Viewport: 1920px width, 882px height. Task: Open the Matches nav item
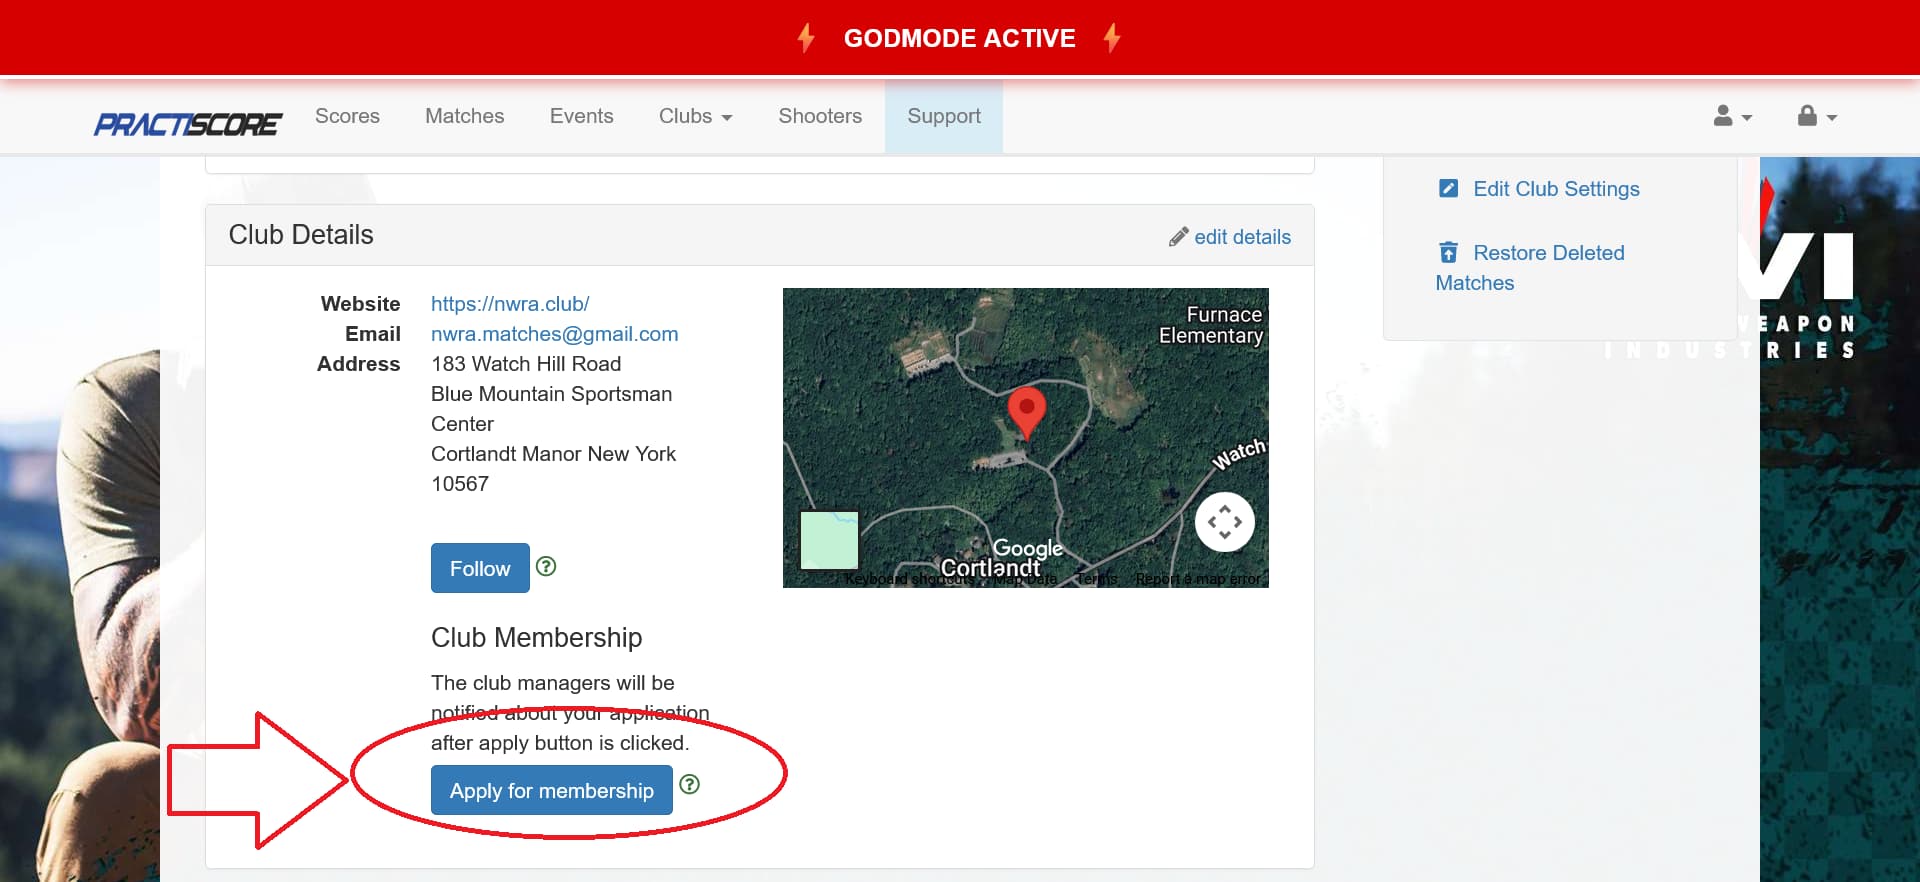click(464, 116)
